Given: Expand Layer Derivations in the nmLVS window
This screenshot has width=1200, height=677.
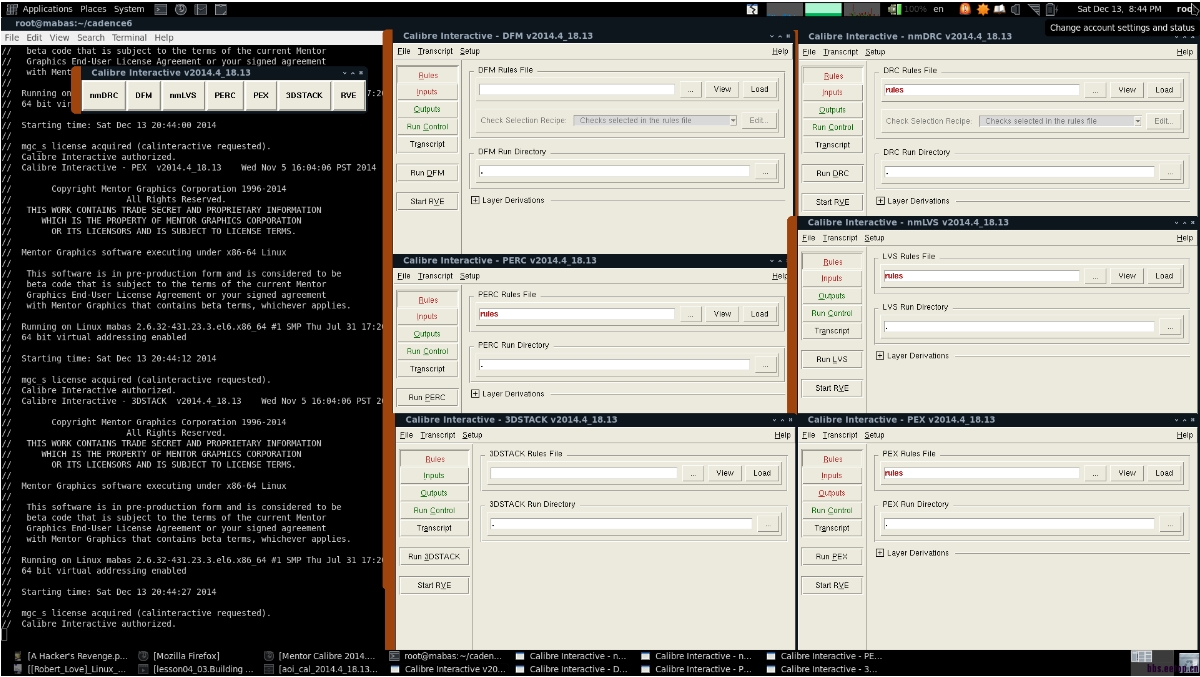Looking at the screenshot, I should pos(880,356).
